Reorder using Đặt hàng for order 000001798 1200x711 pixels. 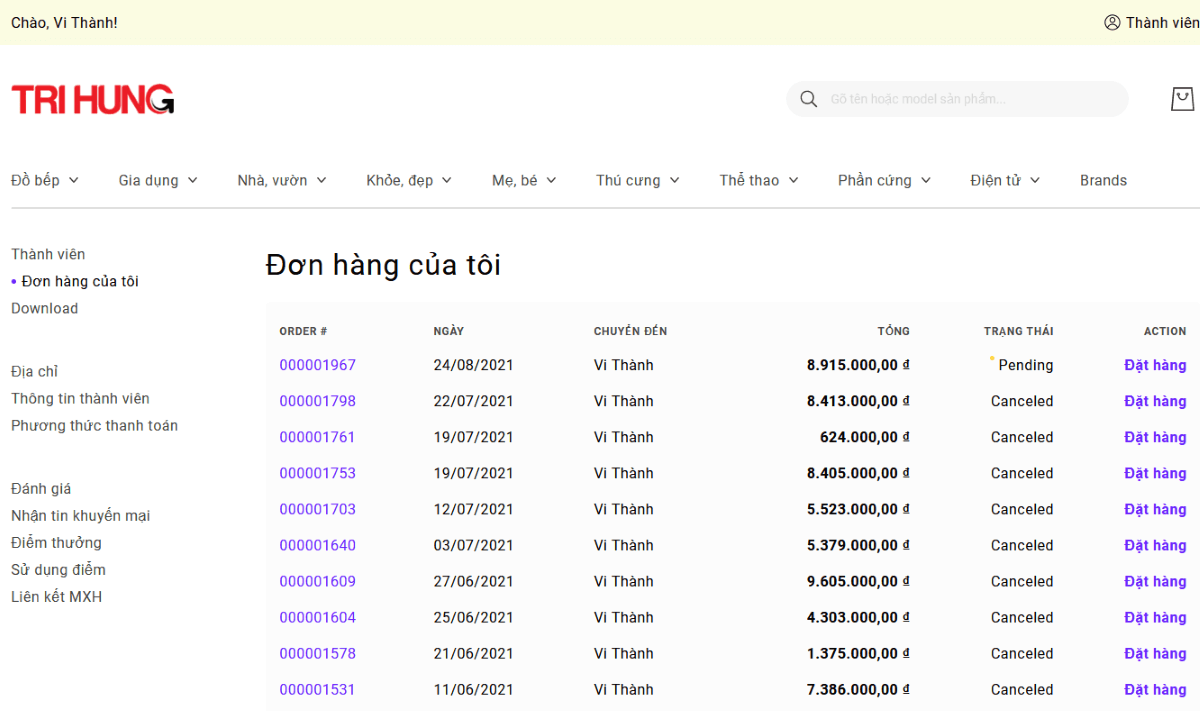(1154, 401)
